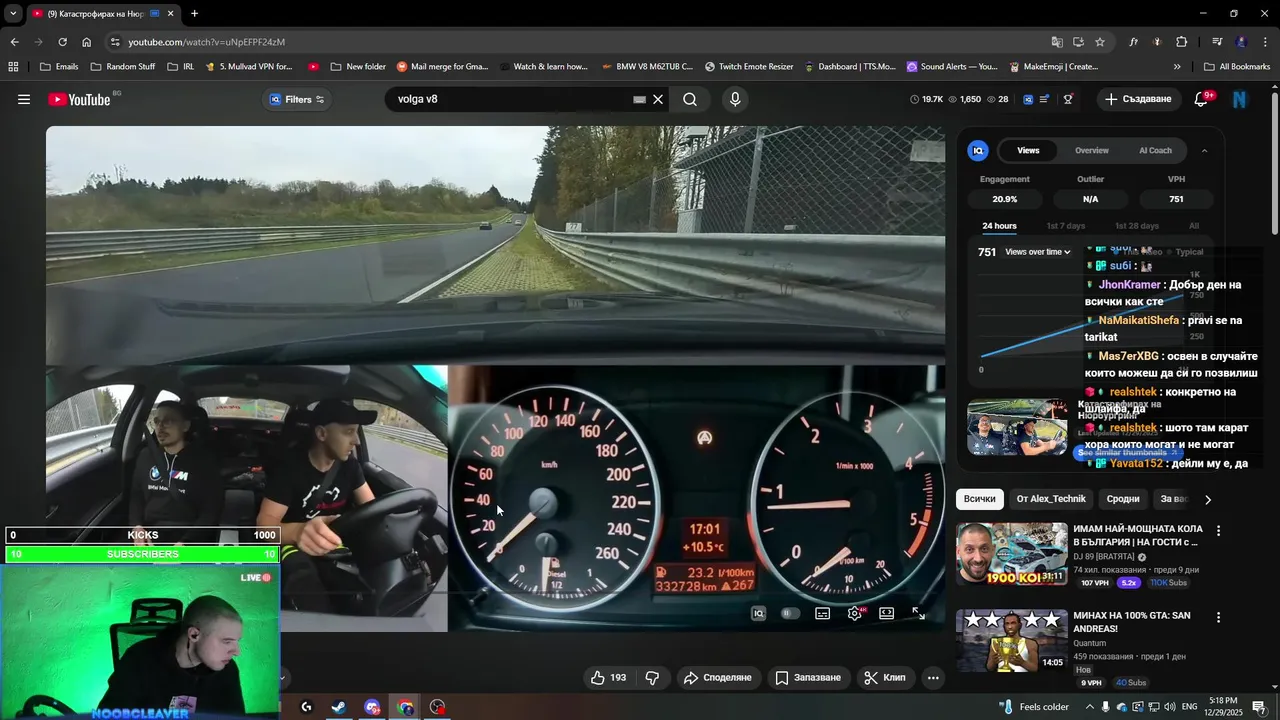This screenshot has width=1280, height=720.
Task: Click the Клип clip button
Action: [x=885, y=677]
